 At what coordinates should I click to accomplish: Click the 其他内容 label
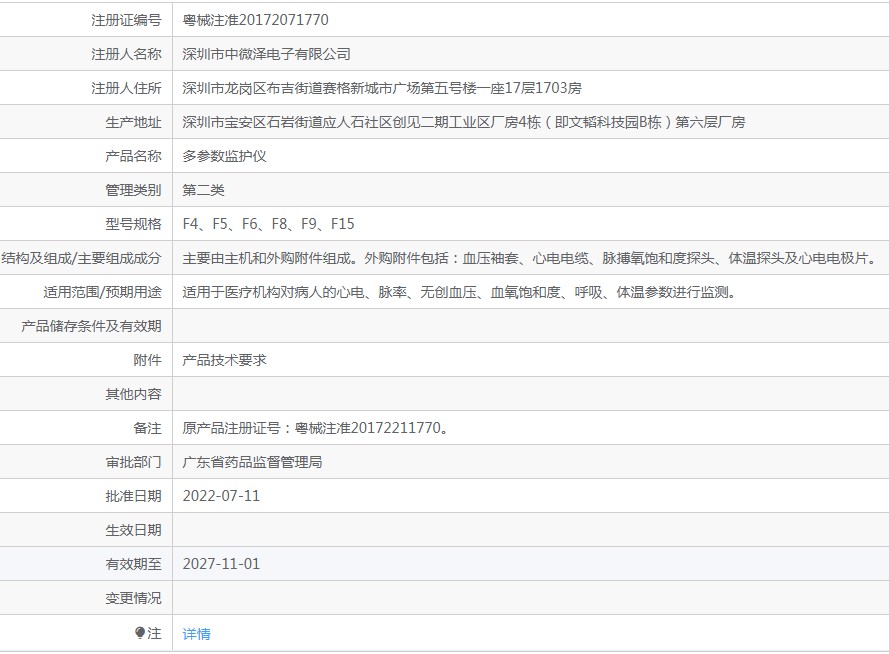[133, 394]
